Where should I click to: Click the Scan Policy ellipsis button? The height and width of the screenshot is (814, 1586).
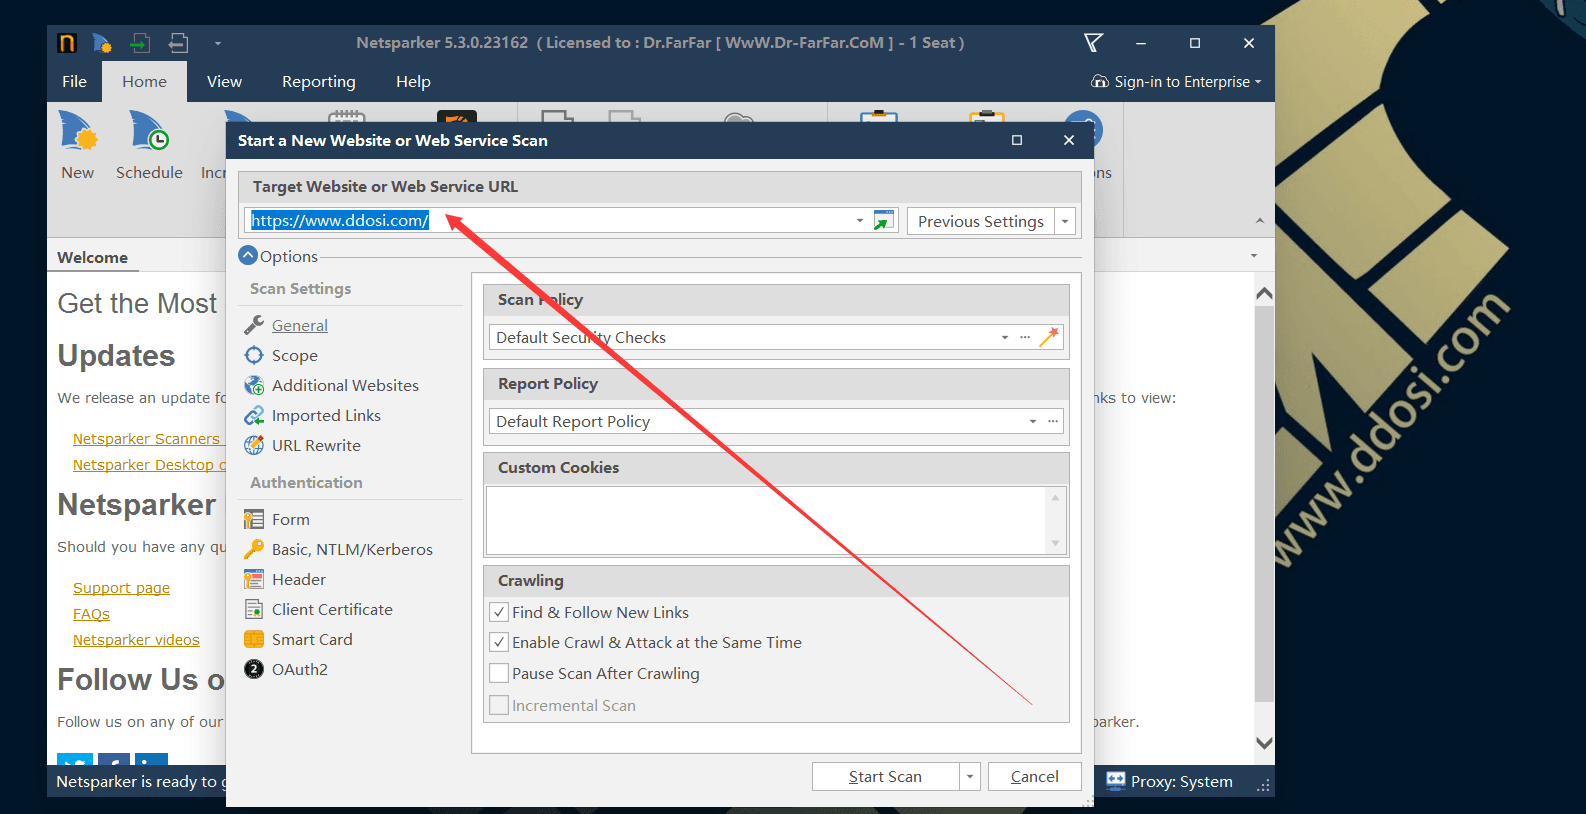click(1025, 338)
